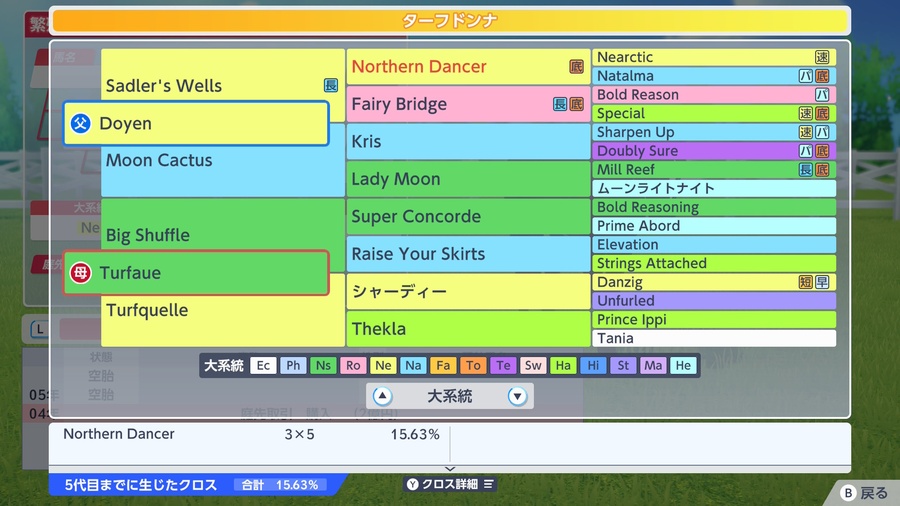The height and width of the screenshot is (506, 900).
Task: Click the early-growth icon on Danzig row
Action: [822, 282]
